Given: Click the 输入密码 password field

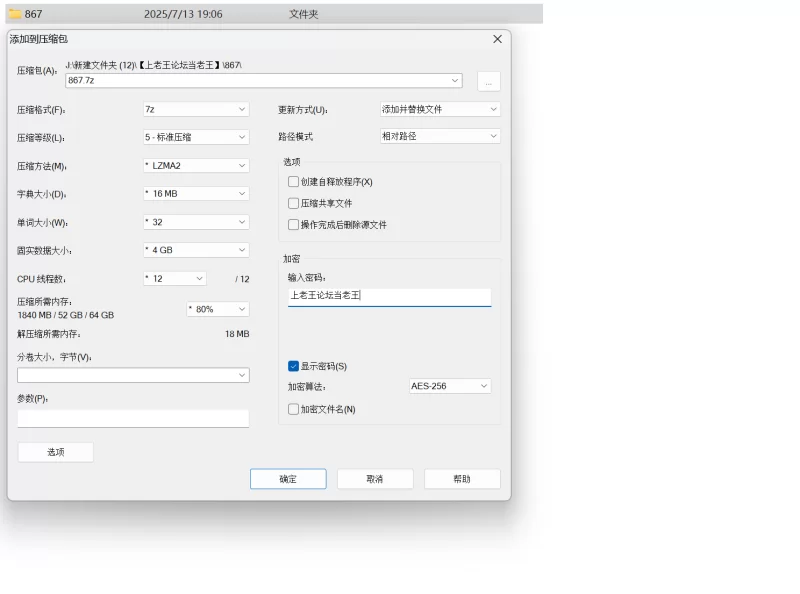Looking at the screenshot, I should 389,296.
